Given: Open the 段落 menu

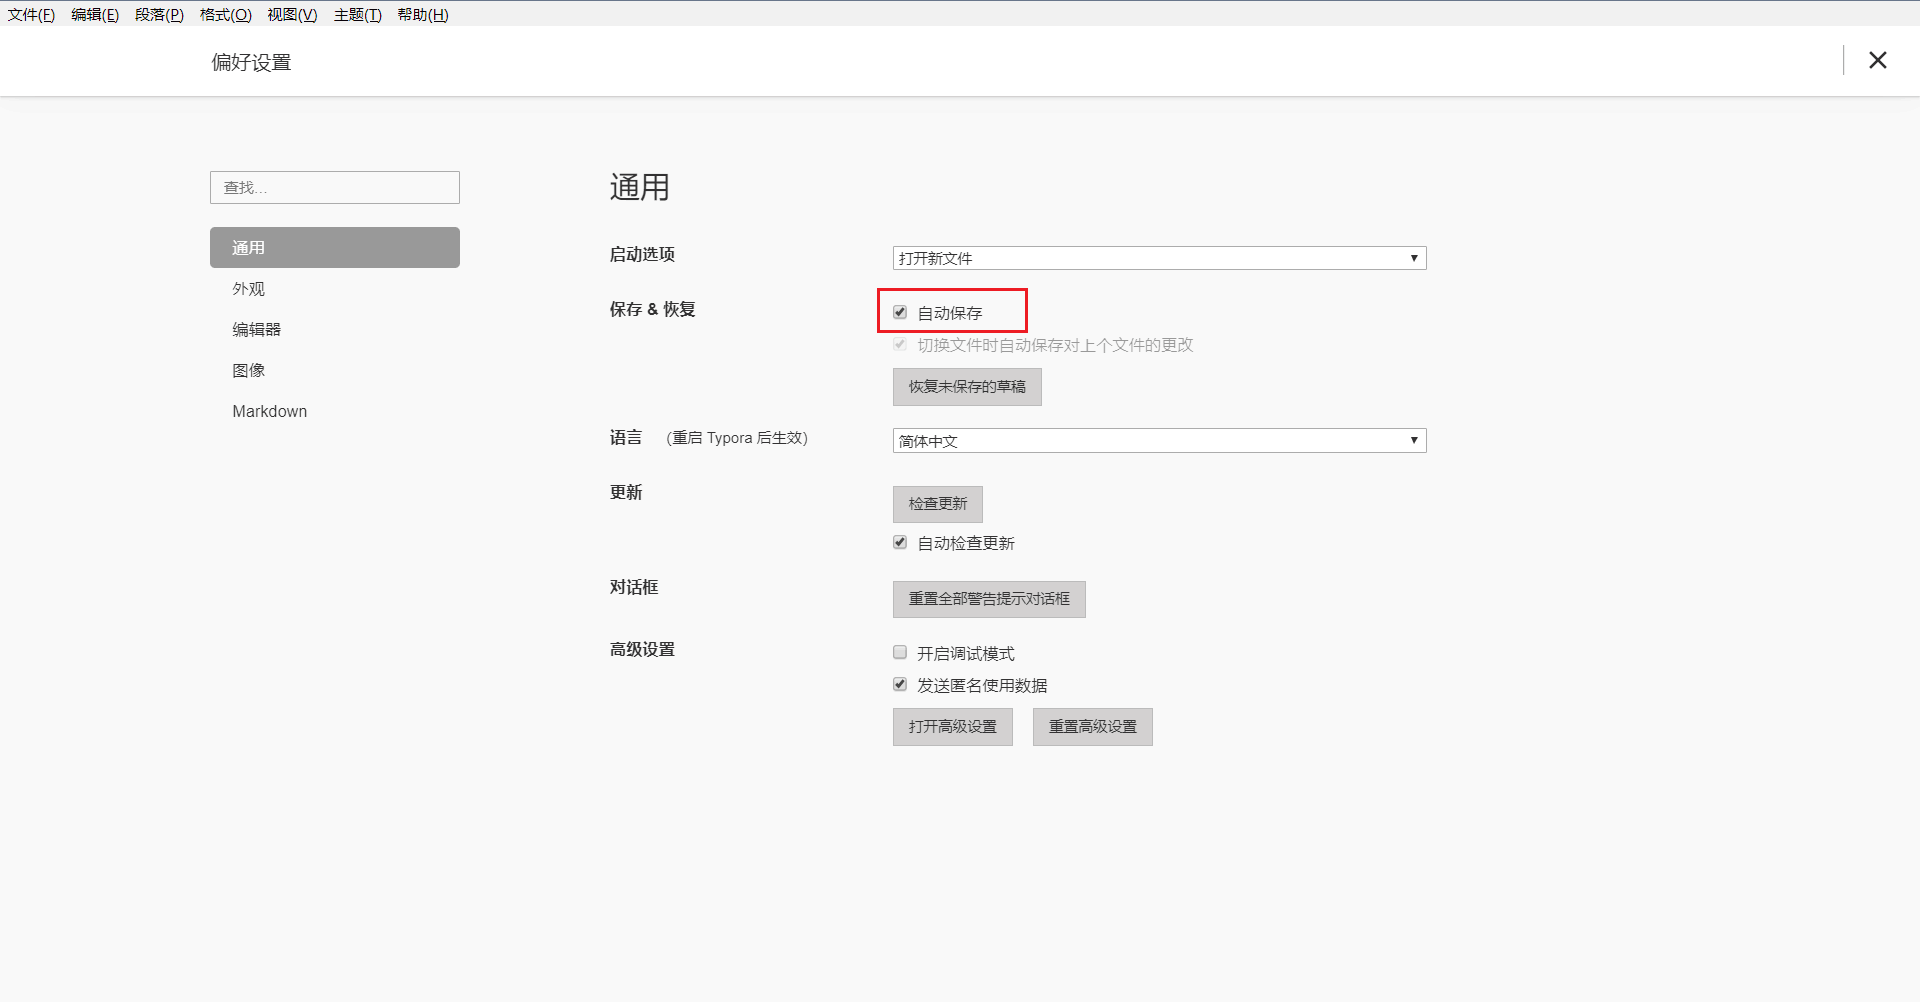Looking at the screenshot, I should point(159,15).
